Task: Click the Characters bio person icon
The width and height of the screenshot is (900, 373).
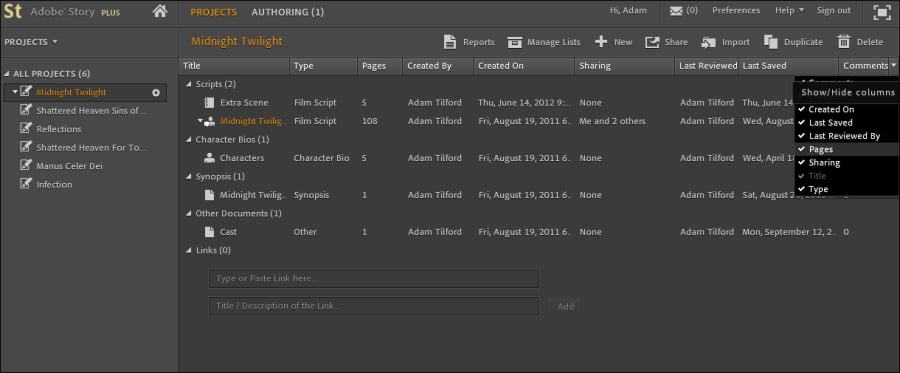Action: click(210, 158)
